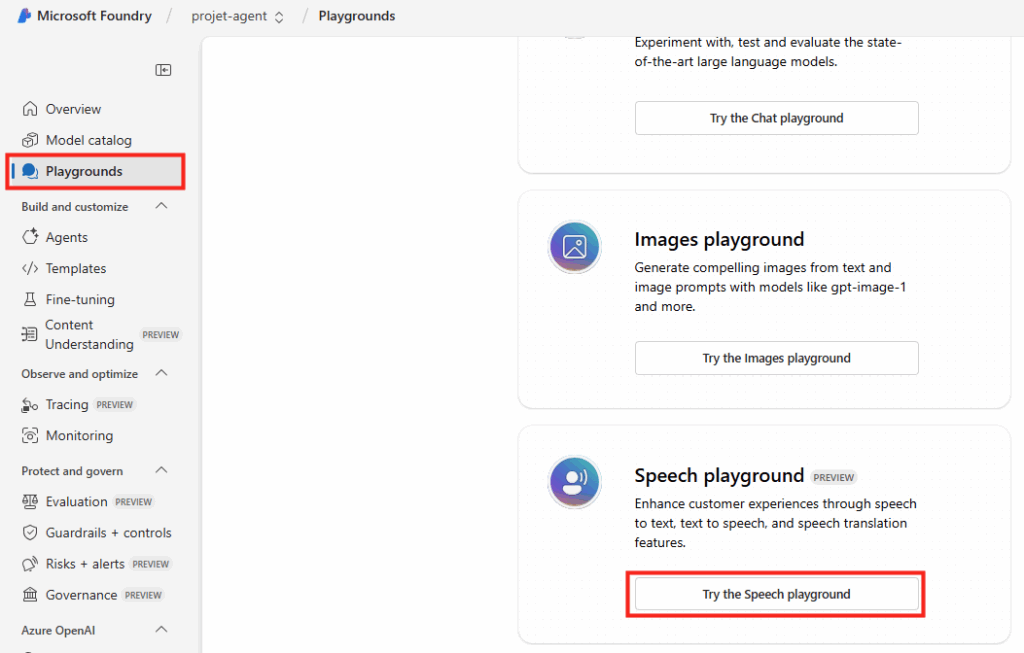Collapse the Observe and optimize section
Screen dimensions: 1024x653
coord(161,373)
